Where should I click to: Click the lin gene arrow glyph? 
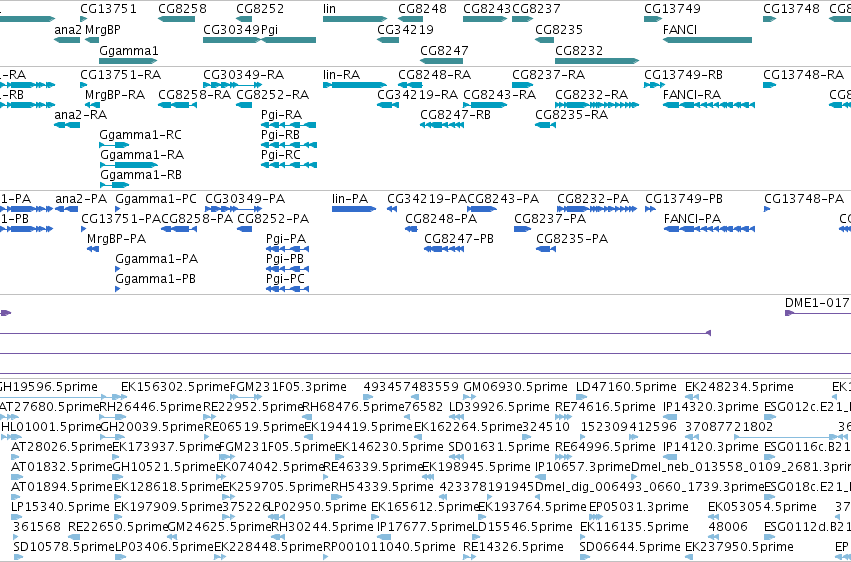pyautogui.click(x=354, y=19)
